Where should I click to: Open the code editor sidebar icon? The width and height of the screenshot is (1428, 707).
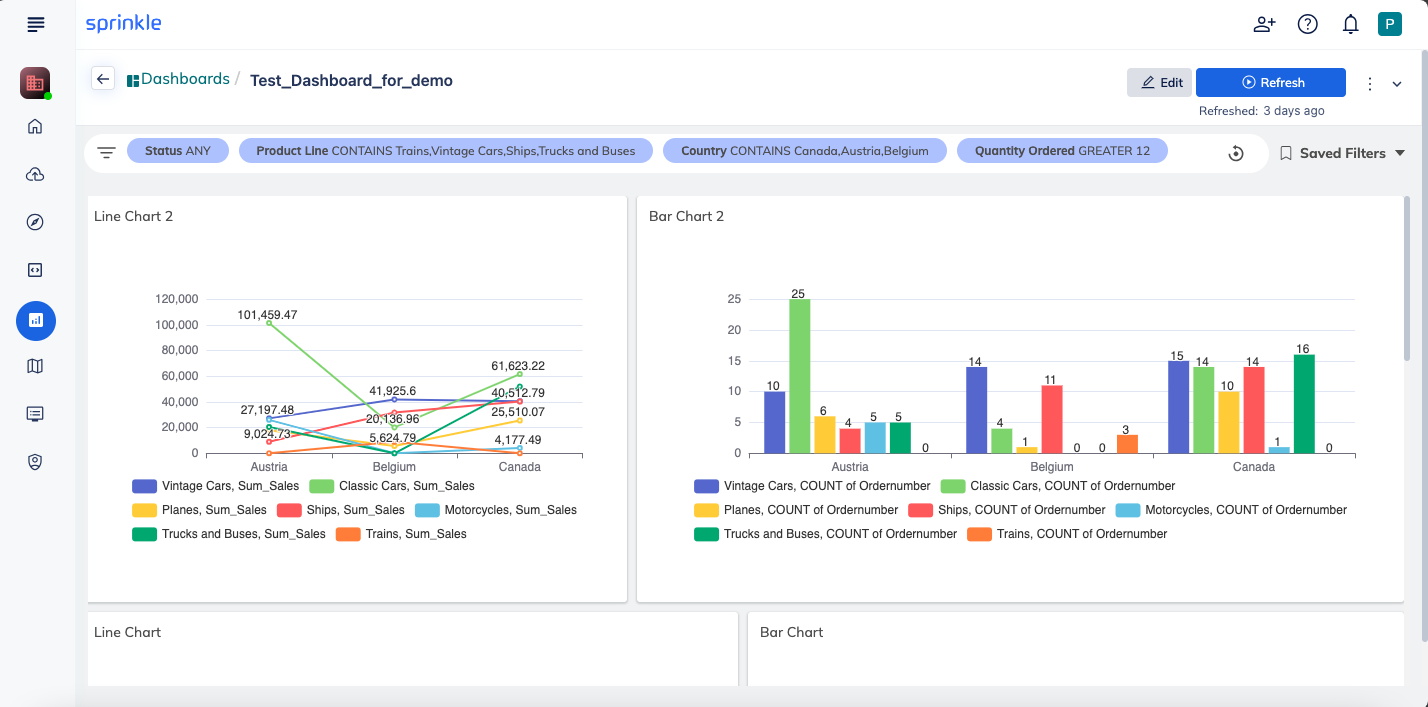[35, 270]
